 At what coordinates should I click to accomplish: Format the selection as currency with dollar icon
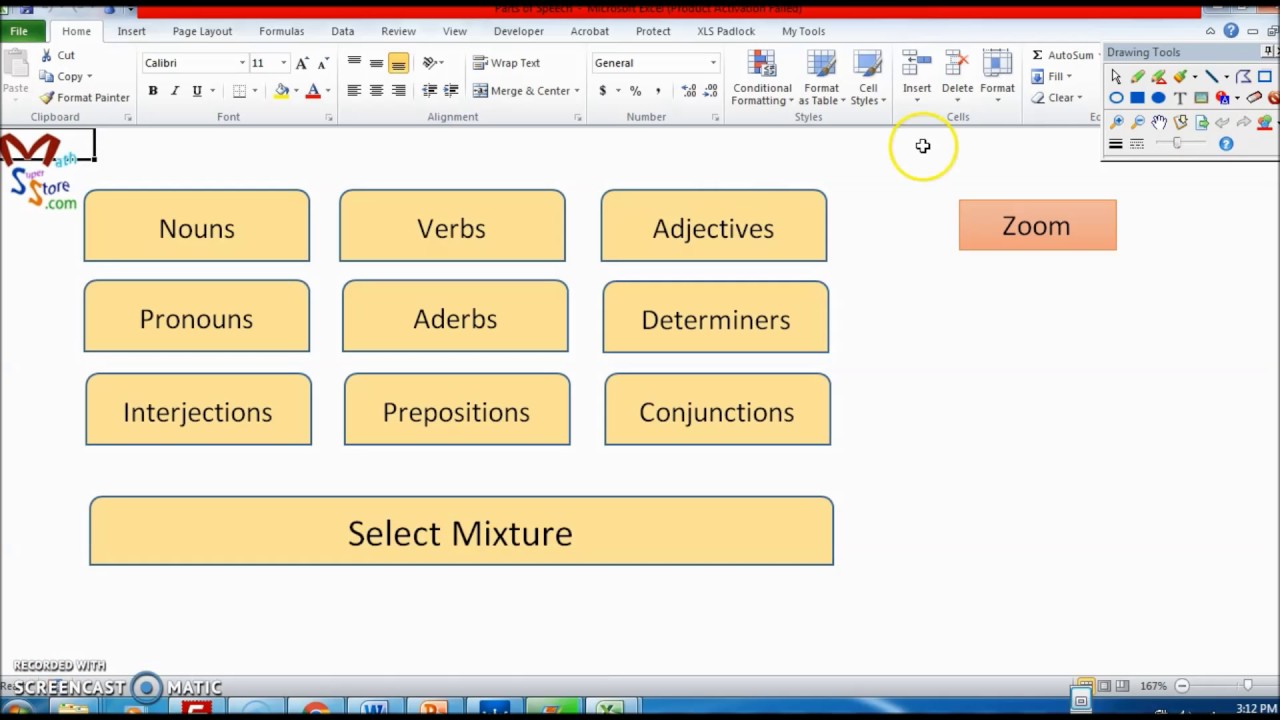click(x=602, y=91)
